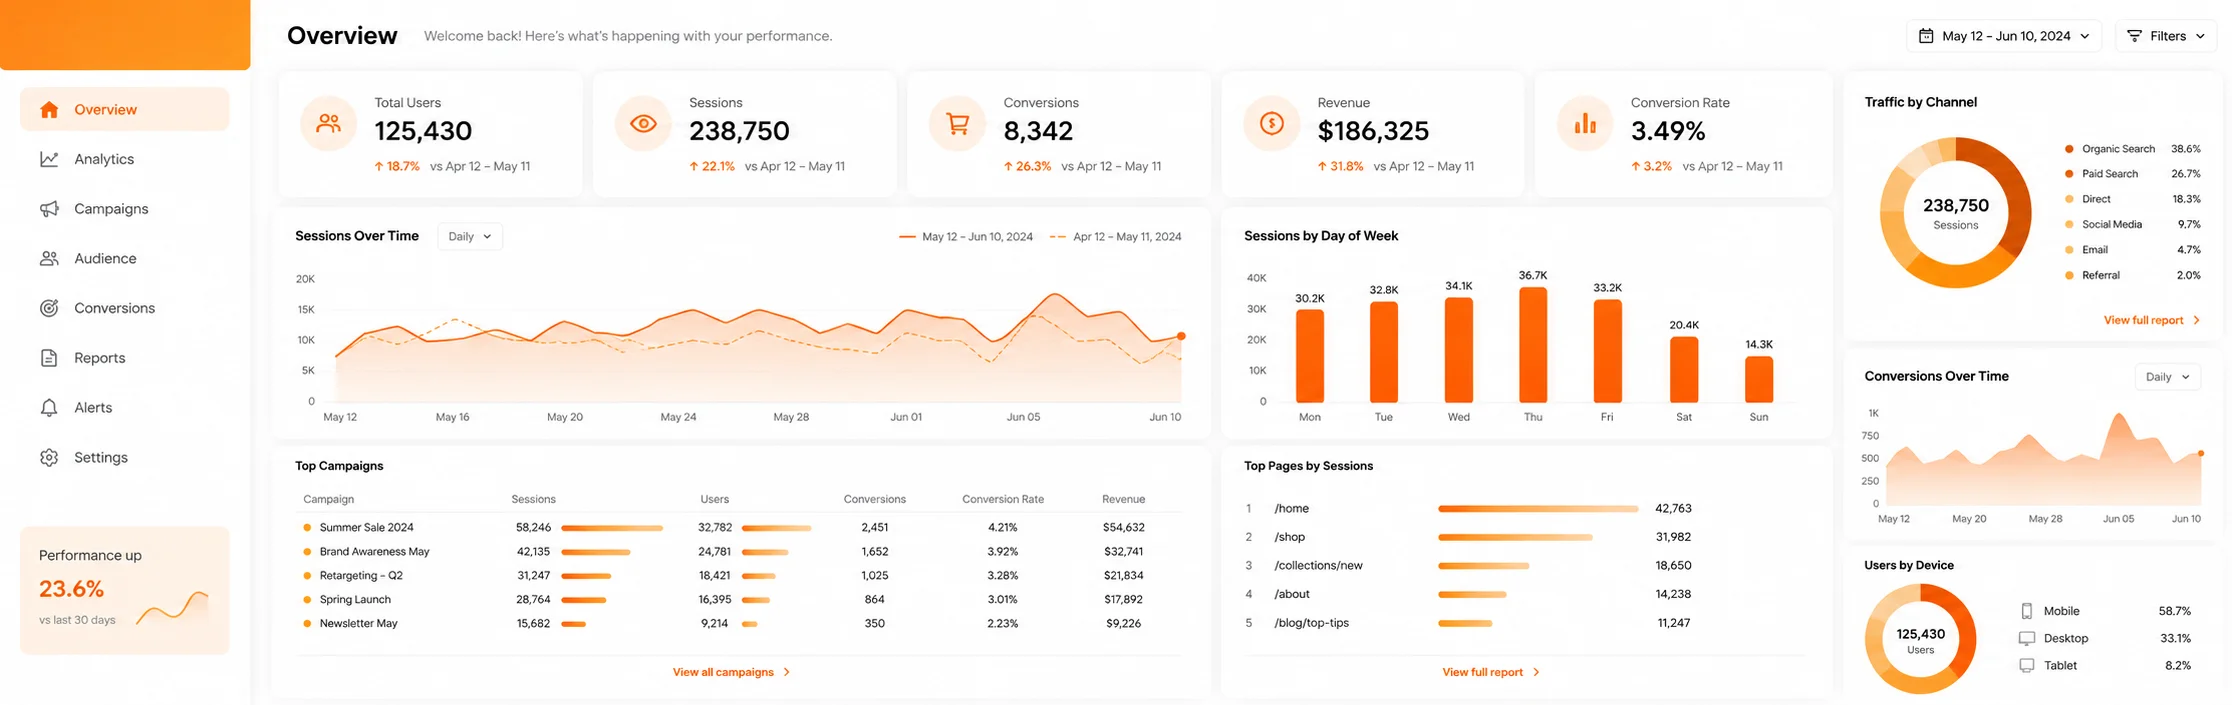Click the Alerts bell icon
Screen dimensions: 2232x705
49,407
